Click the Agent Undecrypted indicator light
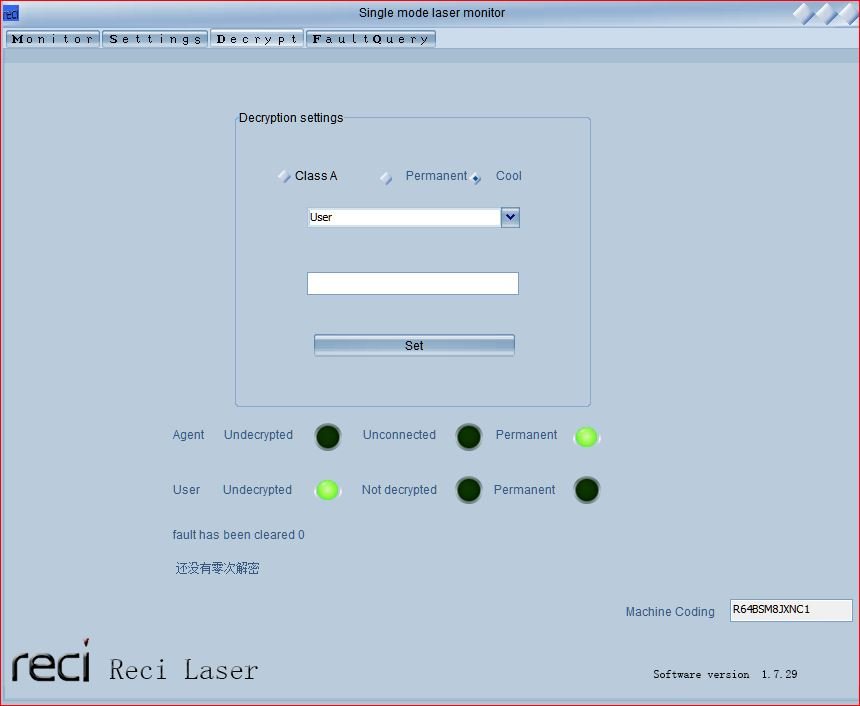 pos(328,437)
